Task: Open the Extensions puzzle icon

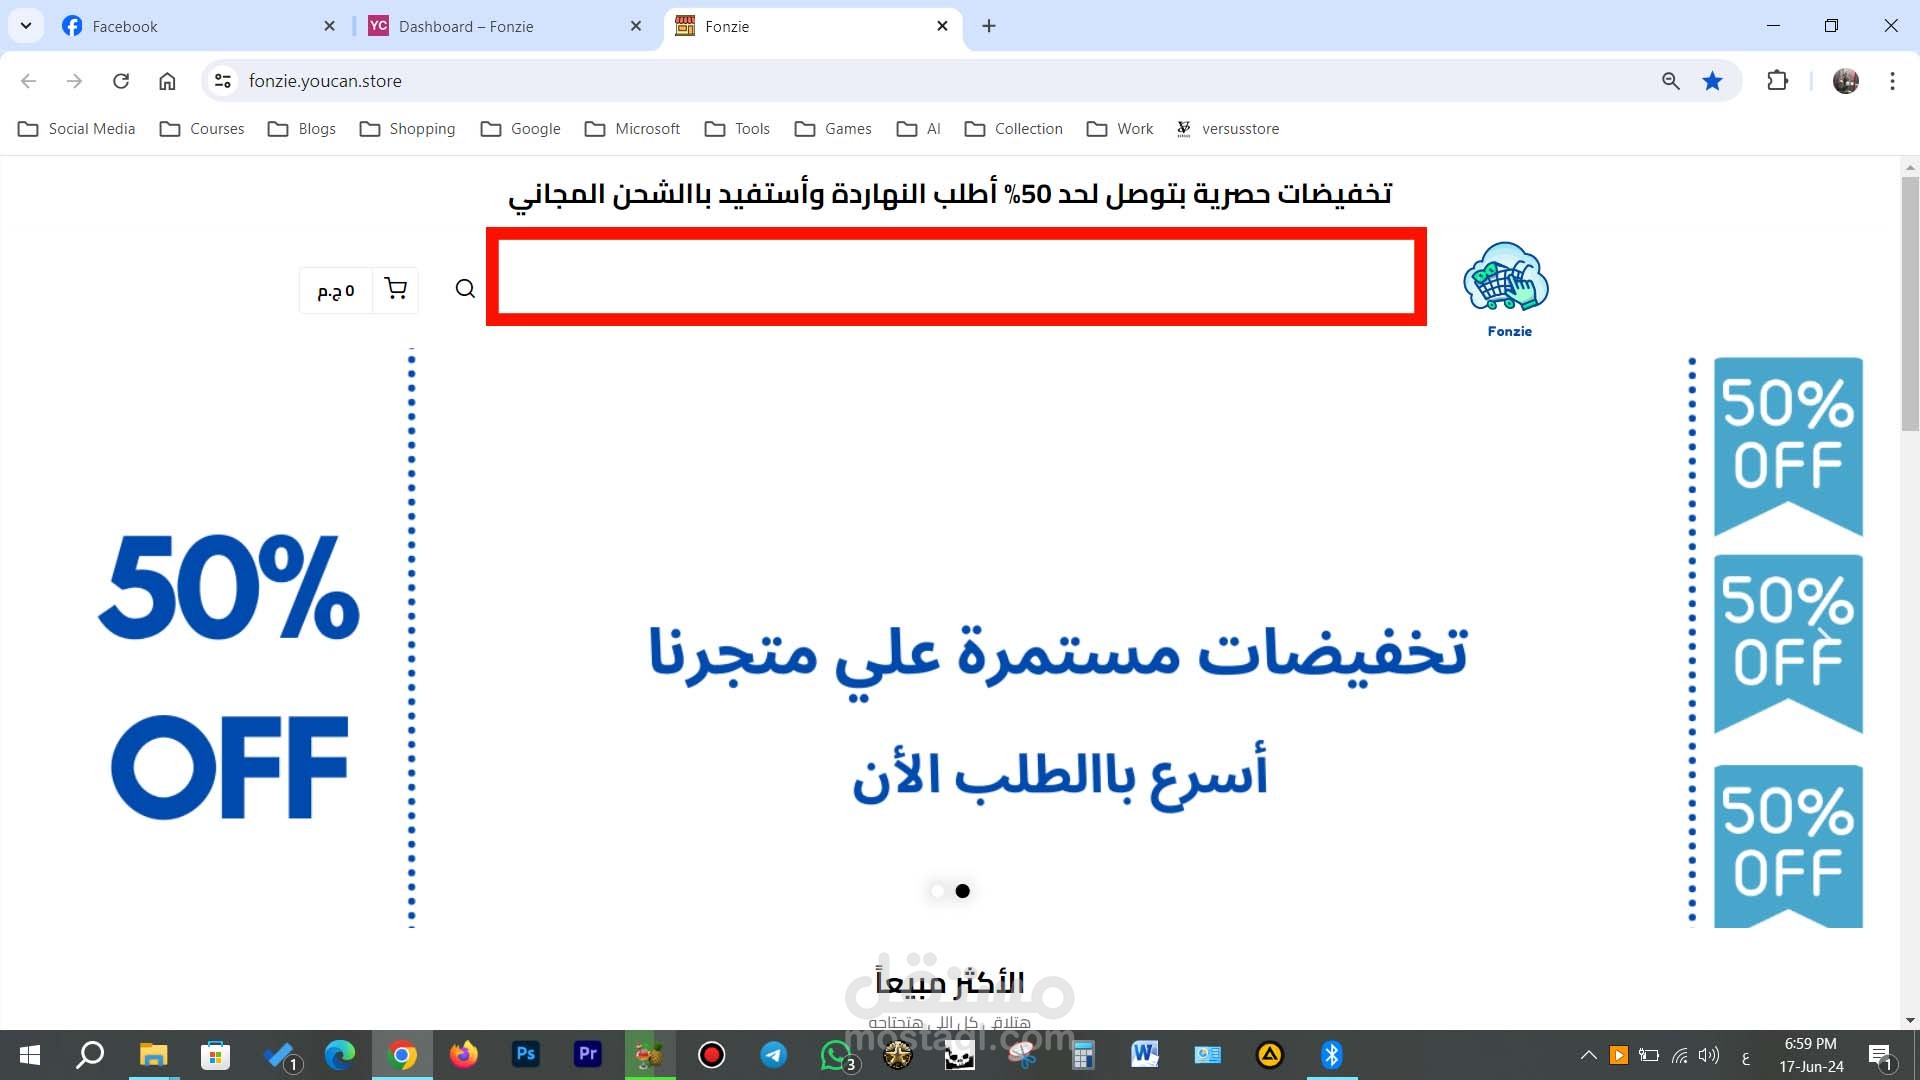Action: (1777, 81)
